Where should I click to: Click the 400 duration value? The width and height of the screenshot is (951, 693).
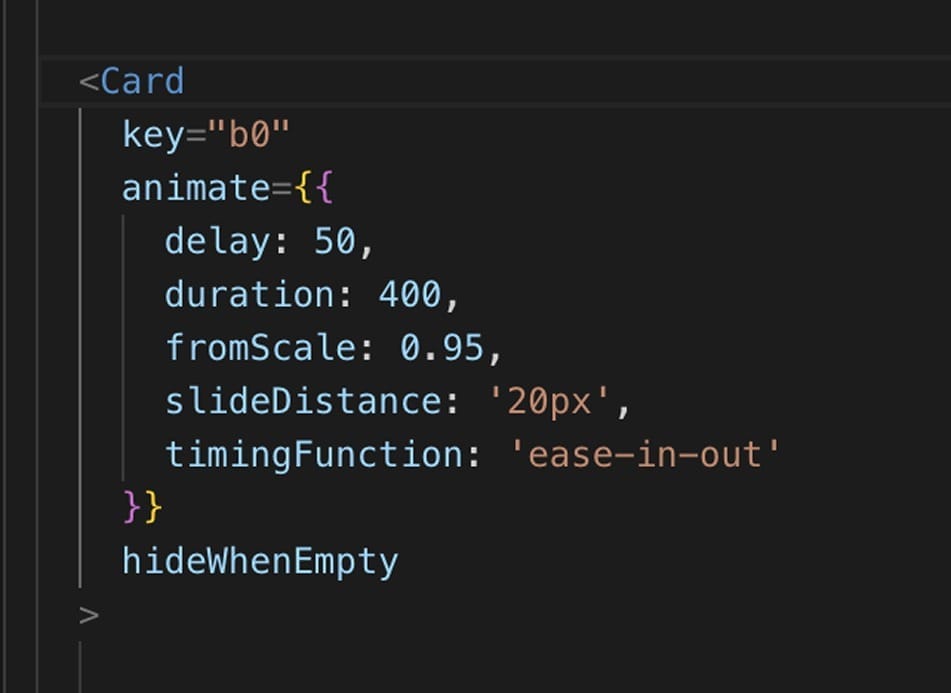[409, 295]
